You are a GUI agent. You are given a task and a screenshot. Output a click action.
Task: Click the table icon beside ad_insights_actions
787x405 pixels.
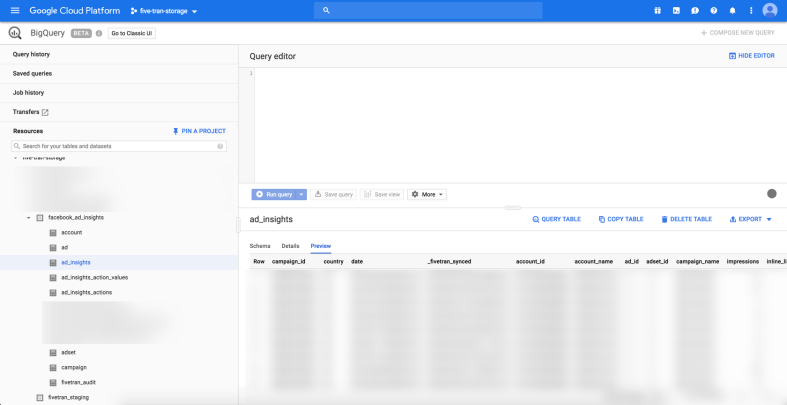tap(53, 293)
